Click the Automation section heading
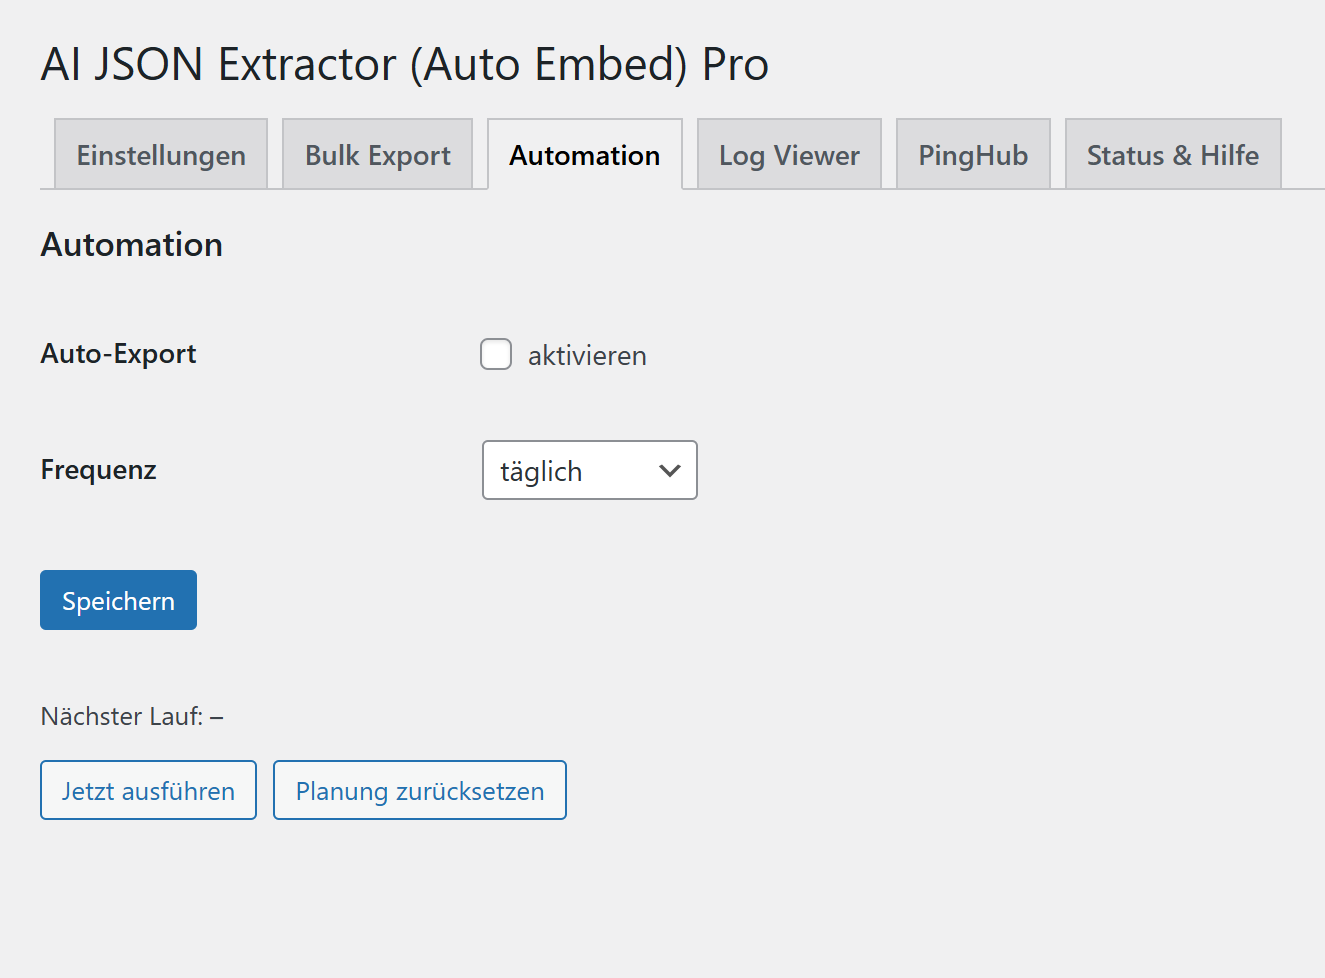Screen dimensions: 1325x978 (x=131, y=245)
